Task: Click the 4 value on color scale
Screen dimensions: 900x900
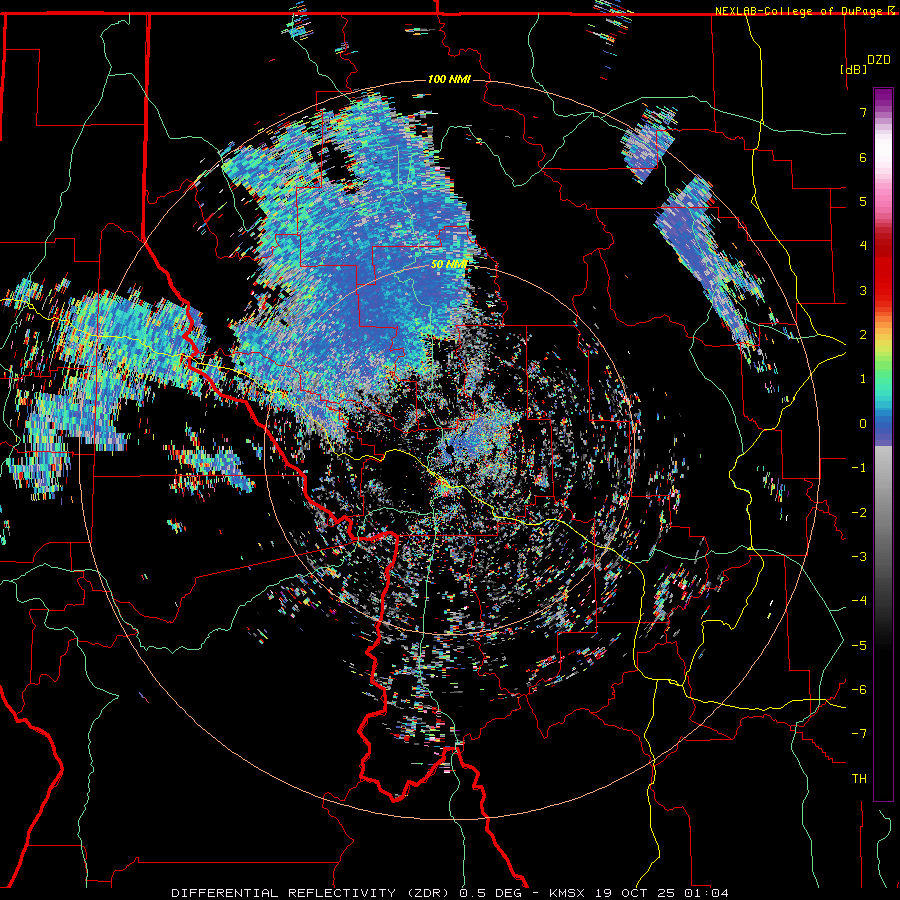Action: tap(863, 246)
